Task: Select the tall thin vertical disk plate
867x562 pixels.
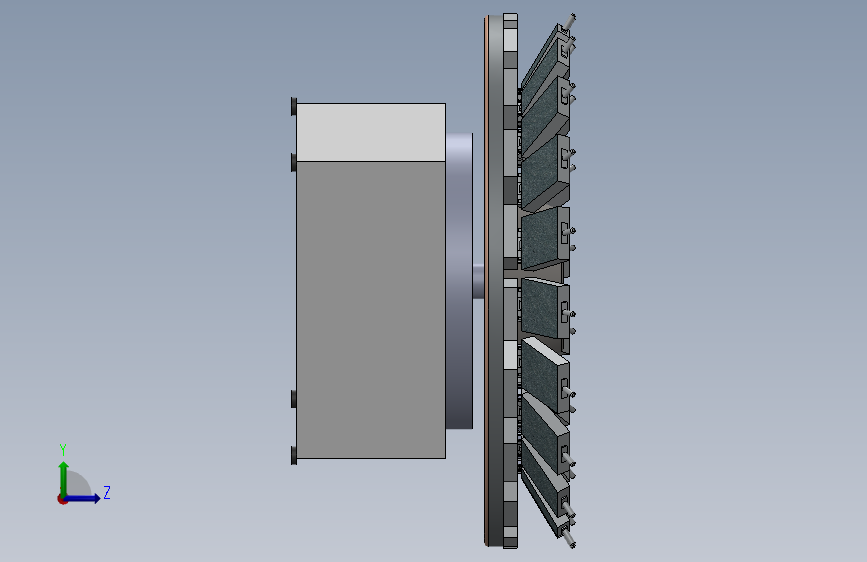Action: [x=494, y=281]
